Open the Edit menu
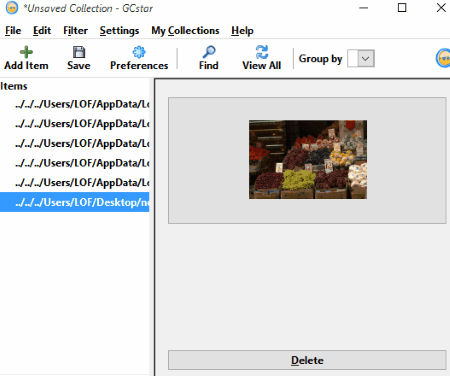This screenshot has height=376, width=450. click(42, 31)
